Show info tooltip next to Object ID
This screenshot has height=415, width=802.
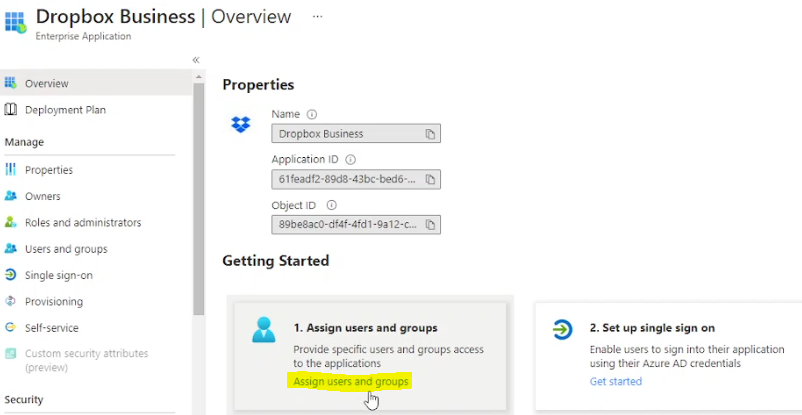(331, 205)
